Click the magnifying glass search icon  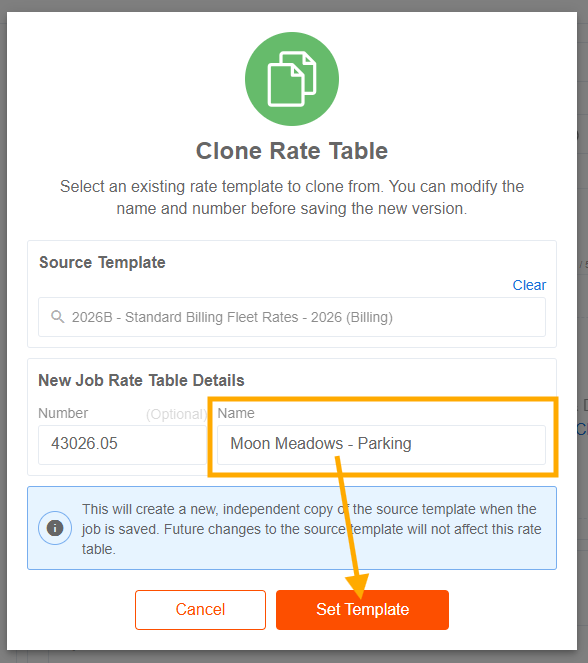[x=57, y=317]
